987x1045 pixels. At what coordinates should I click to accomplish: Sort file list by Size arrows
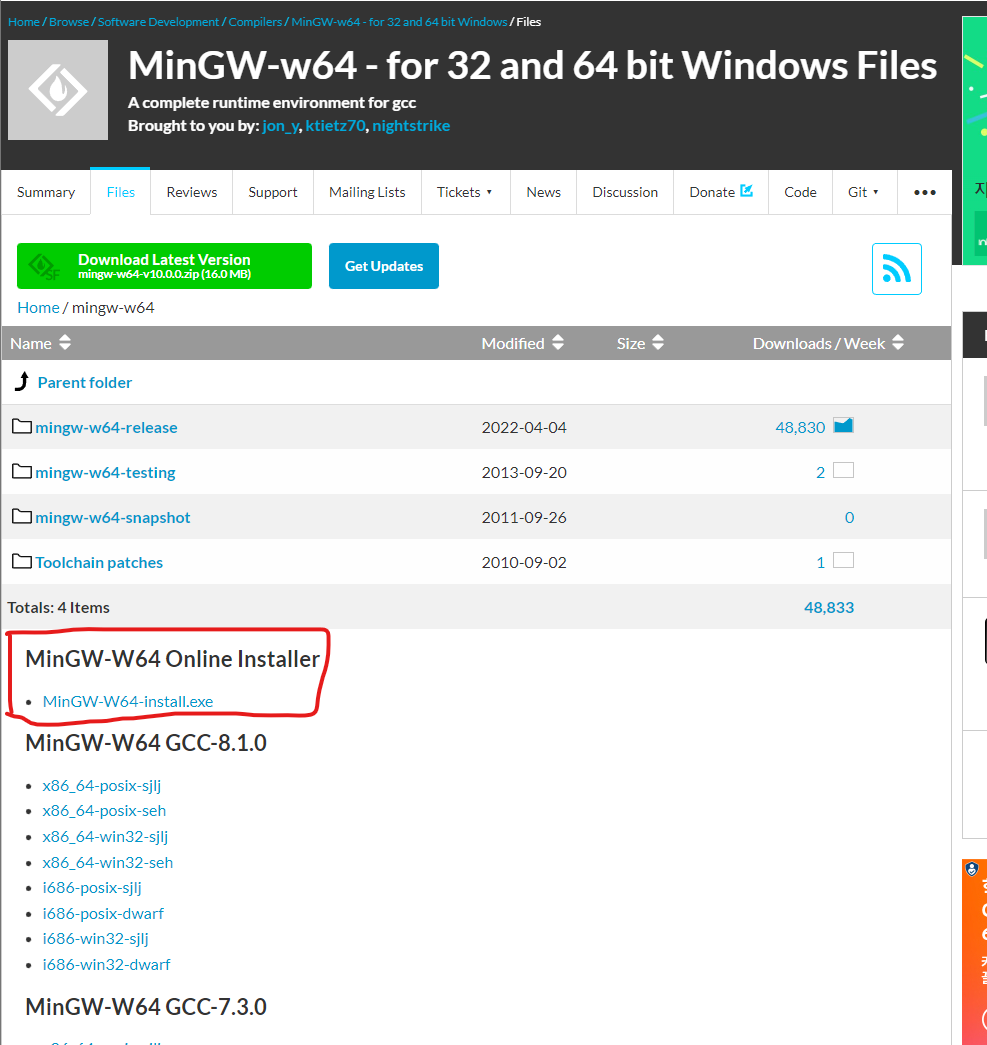pos(658,343)
